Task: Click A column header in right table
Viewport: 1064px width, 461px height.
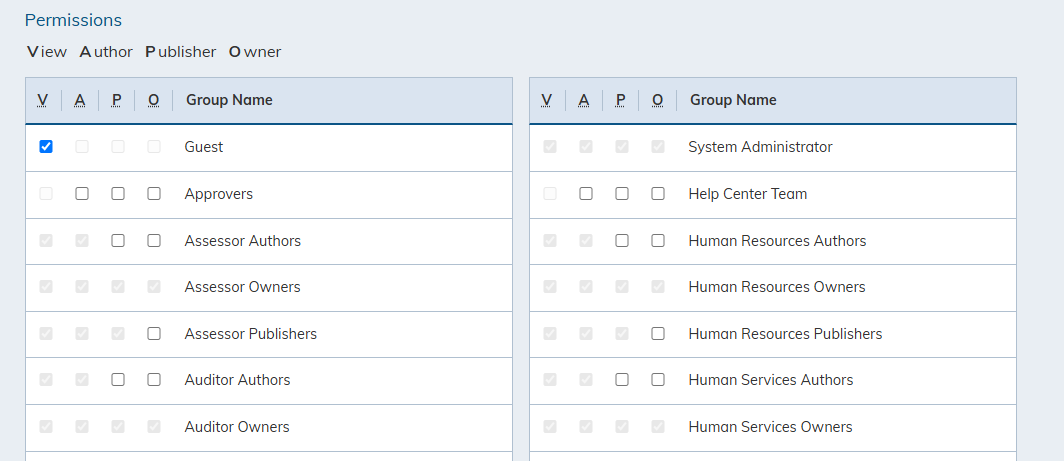Action: point(584,100)
